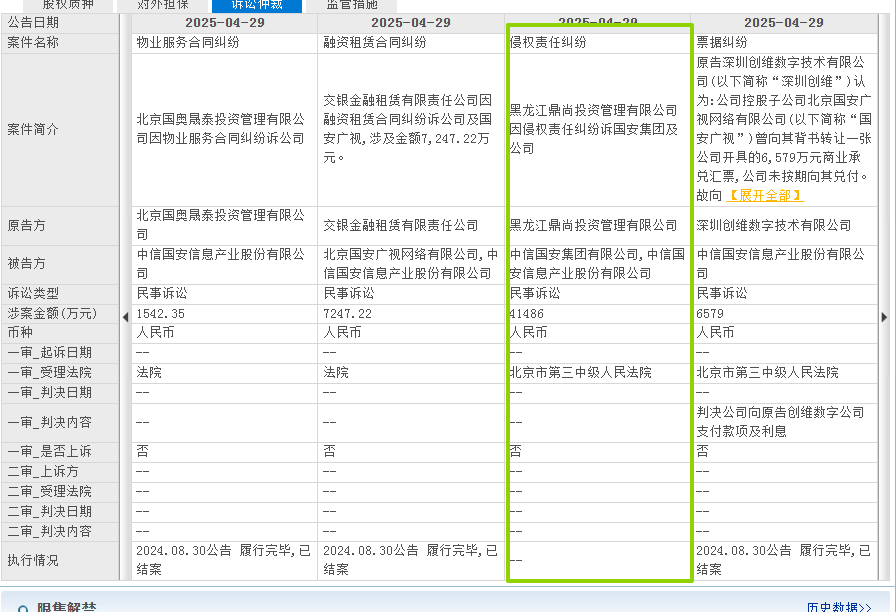
Task: Click date header above 票据纠纷
Action: click(x=784, y=23)
